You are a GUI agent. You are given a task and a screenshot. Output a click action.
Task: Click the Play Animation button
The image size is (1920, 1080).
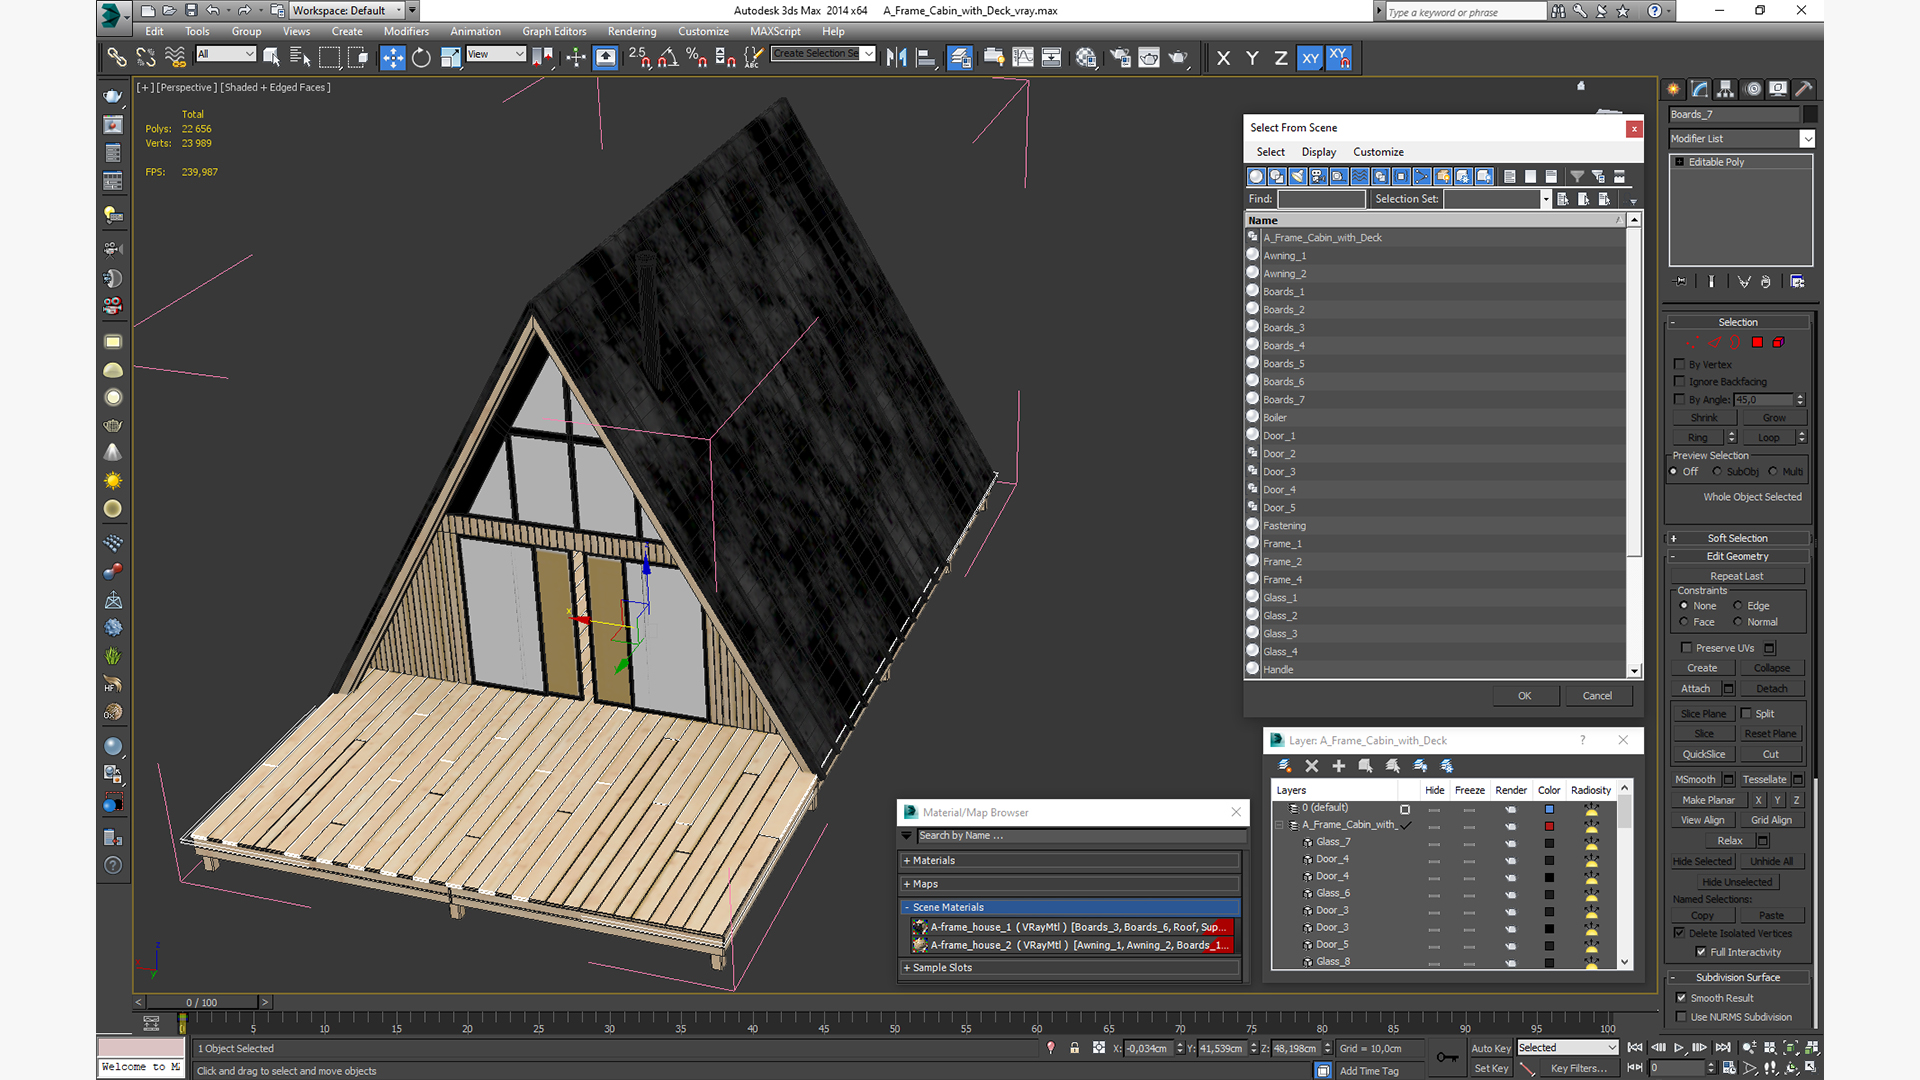[1679, 1048]
